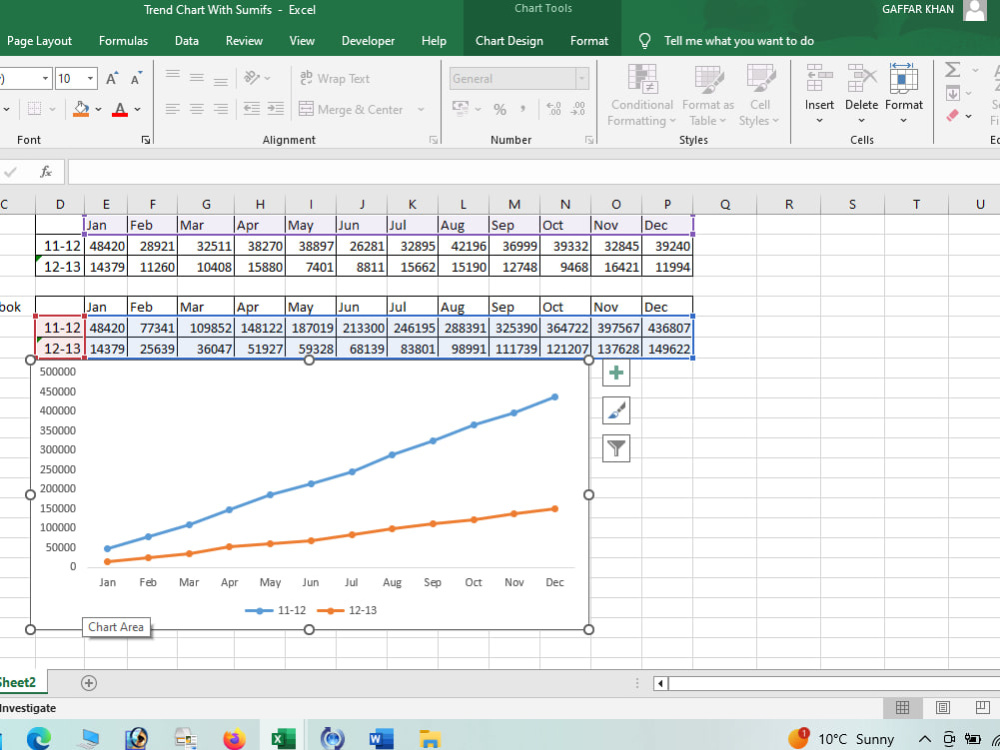Decrease decimal places
1000x750 pixels.
click(x=578, y=109)
